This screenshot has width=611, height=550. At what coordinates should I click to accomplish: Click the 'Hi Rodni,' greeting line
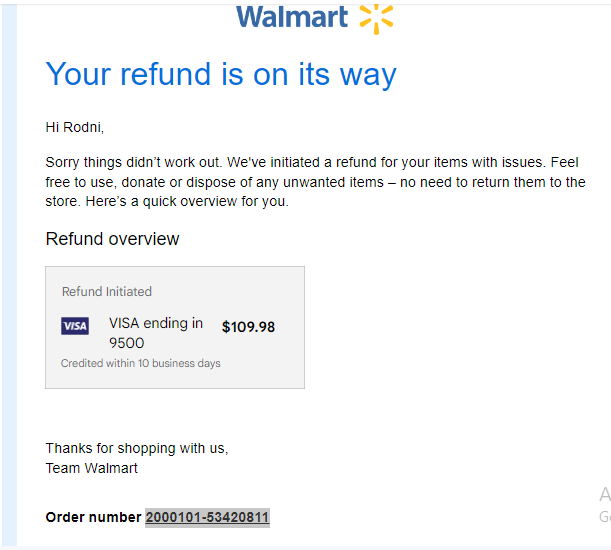click(75, 127)
